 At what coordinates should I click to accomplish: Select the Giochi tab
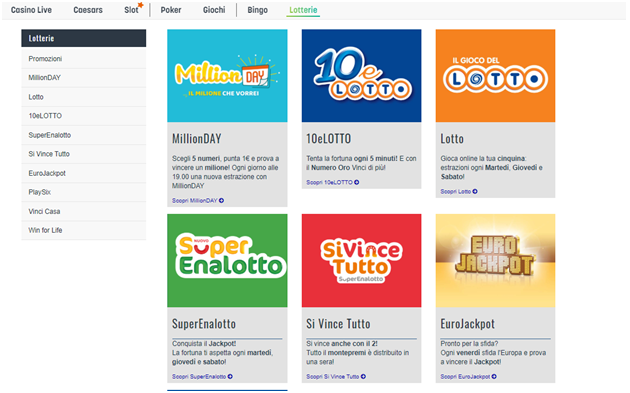tap(214, 10)
